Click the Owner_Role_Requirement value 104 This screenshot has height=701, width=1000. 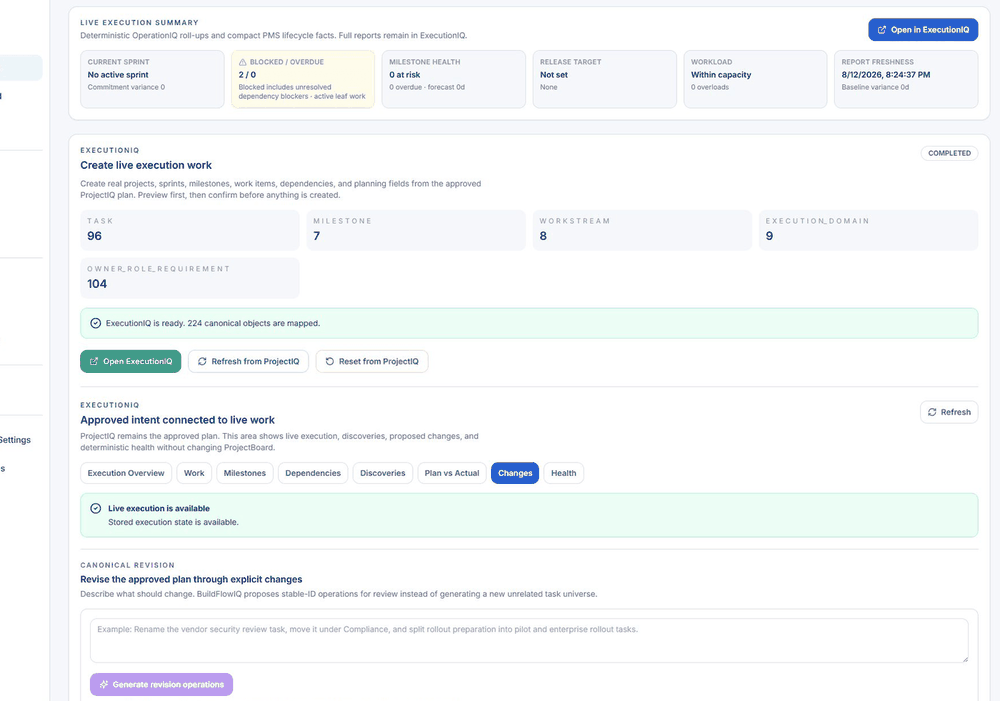click(x=97, y=284)
